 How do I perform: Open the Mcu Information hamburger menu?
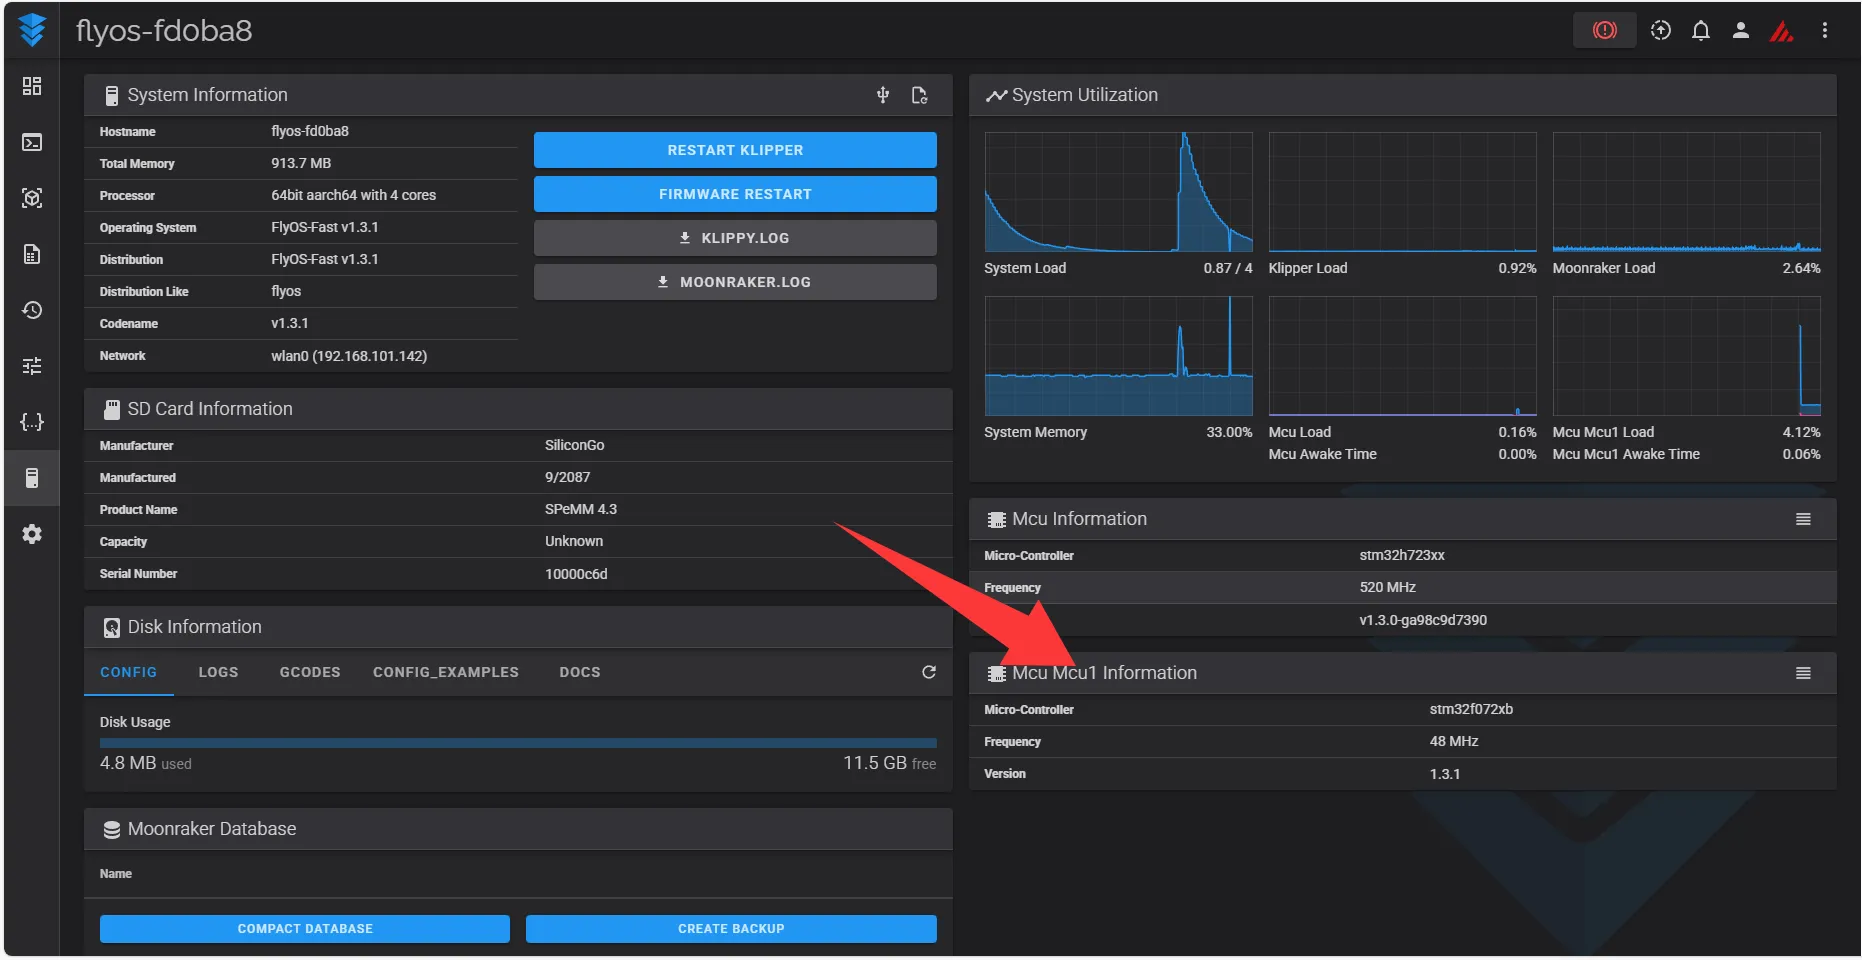(1803, 519)
